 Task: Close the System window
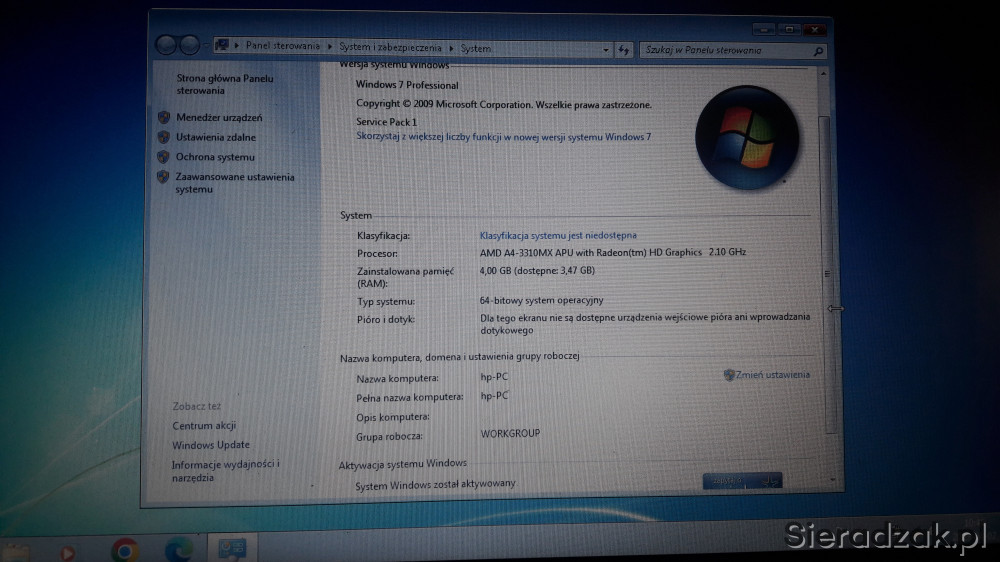tap(814, 29)
